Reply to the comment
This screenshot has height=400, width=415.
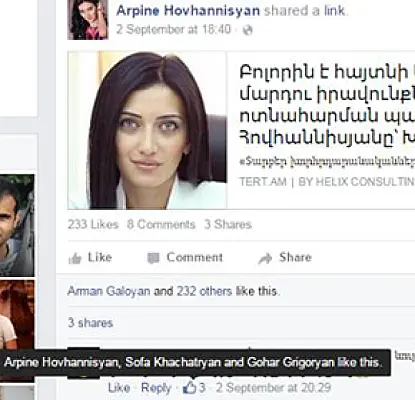pyautogui.click(x=156, y=388)
